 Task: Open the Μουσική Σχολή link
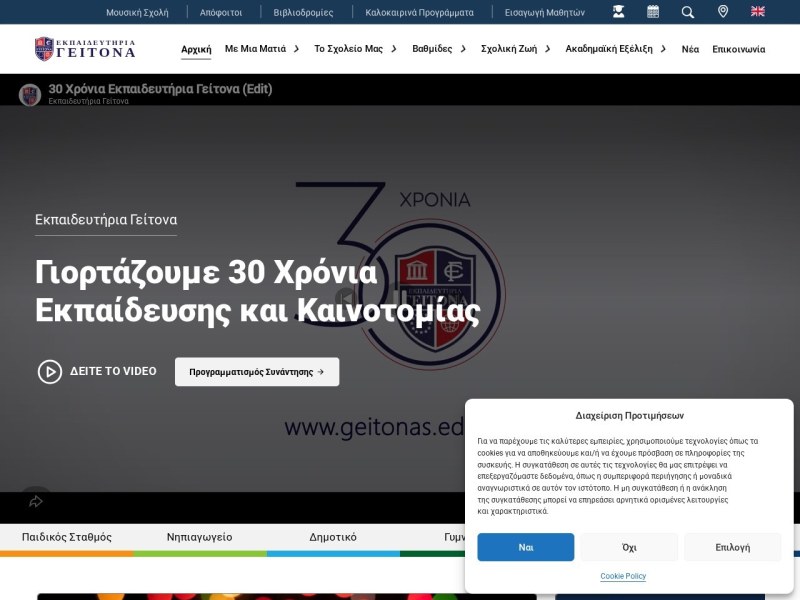137,12
